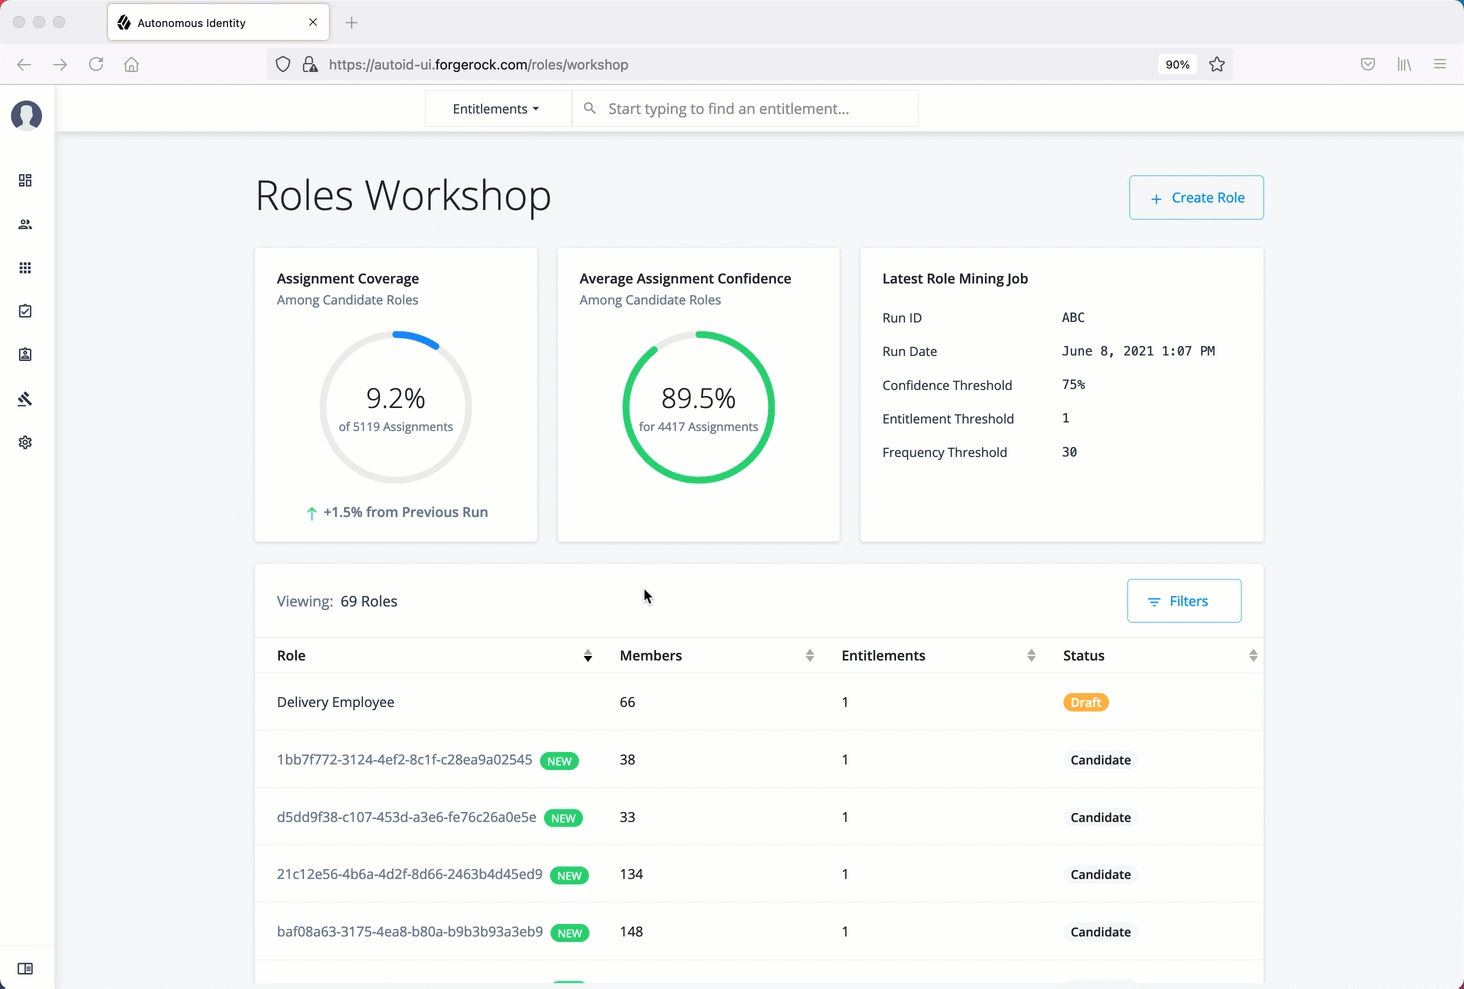Expand the Entitlements dropdown
Image resolution: width=1464 pixels, height=989 pixels.
(496, 109)
